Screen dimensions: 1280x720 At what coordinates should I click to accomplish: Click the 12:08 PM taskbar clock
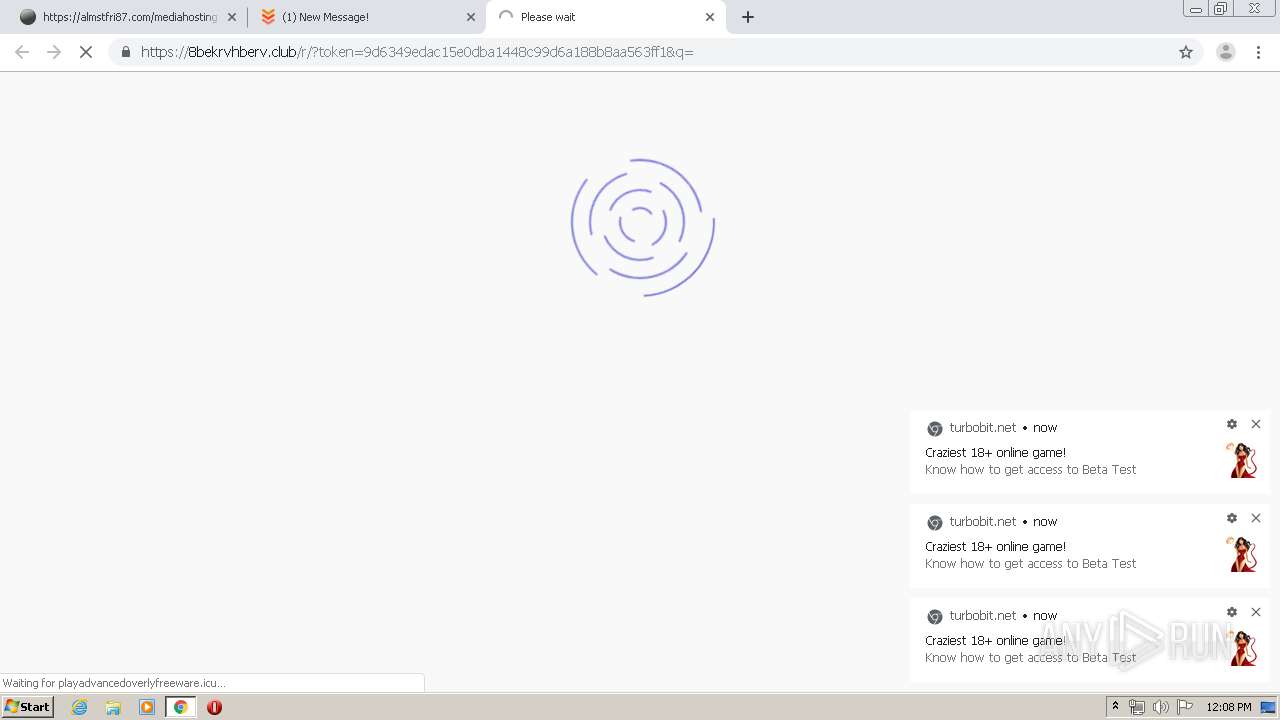(x=1229, y=707)
